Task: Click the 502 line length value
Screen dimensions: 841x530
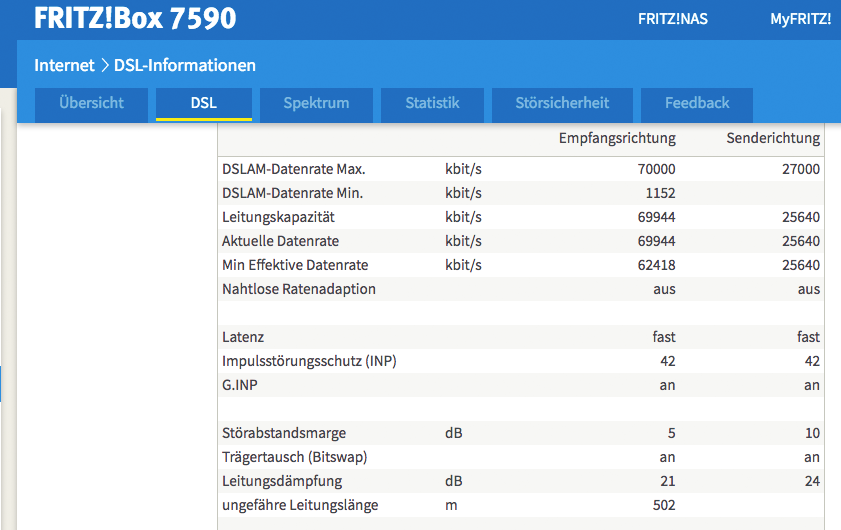Action: click(664, 505)
